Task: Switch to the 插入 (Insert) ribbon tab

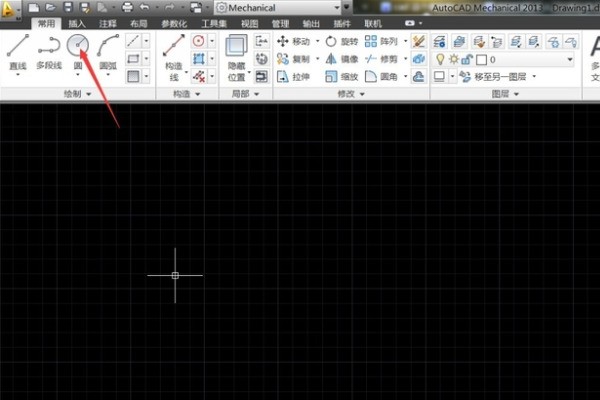Action: (x=77, y=22)
